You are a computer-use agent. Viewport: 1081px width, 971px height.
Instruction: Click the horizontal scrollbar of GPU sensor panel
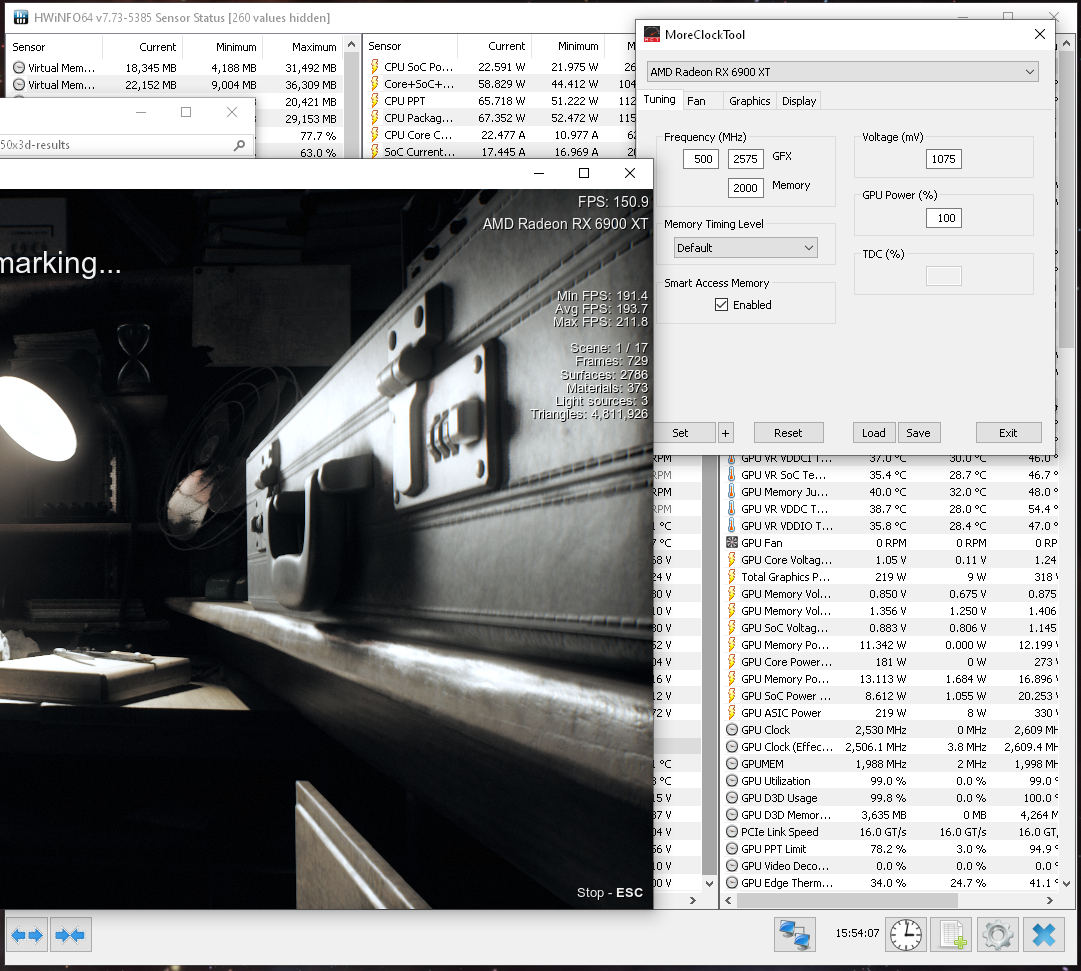click(x=845, y=901)
